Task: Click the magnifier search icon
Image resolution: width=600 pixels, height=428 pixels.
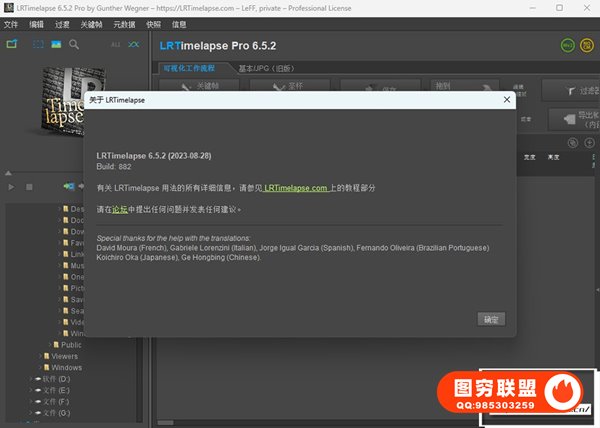Action: coord(74,45)
